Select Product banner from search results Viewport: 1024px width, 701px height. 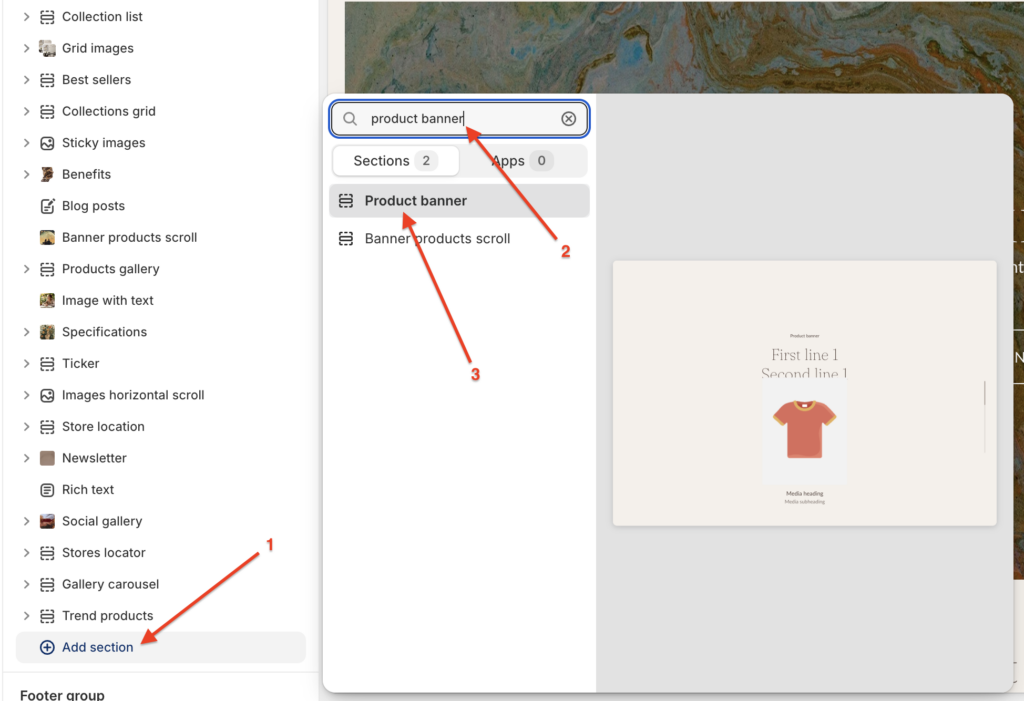click(x=459, y=201)
